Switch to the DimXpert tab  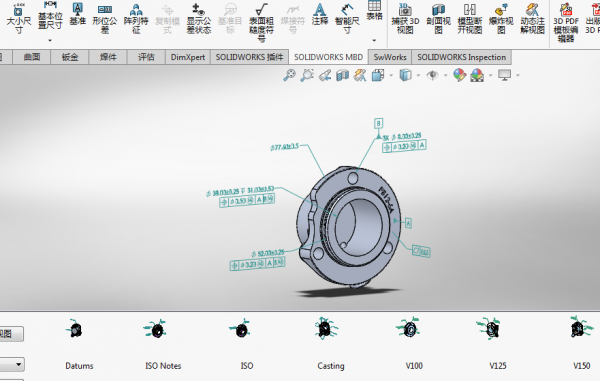tap(188, 57)
